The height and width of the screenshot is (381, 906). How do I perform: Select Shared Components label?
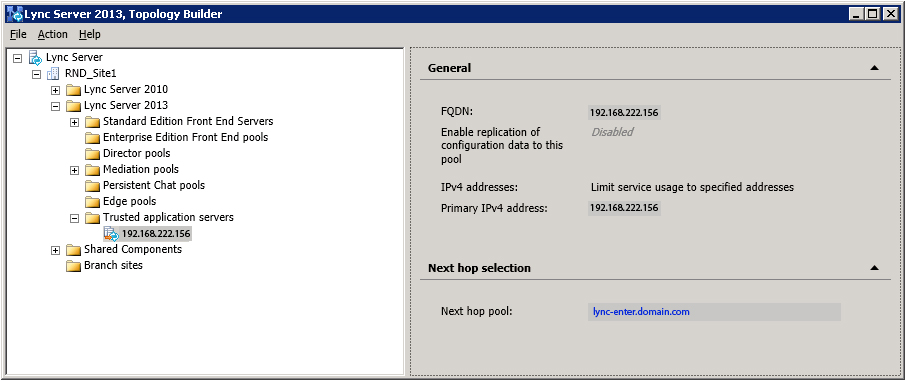tap(133, 249)
